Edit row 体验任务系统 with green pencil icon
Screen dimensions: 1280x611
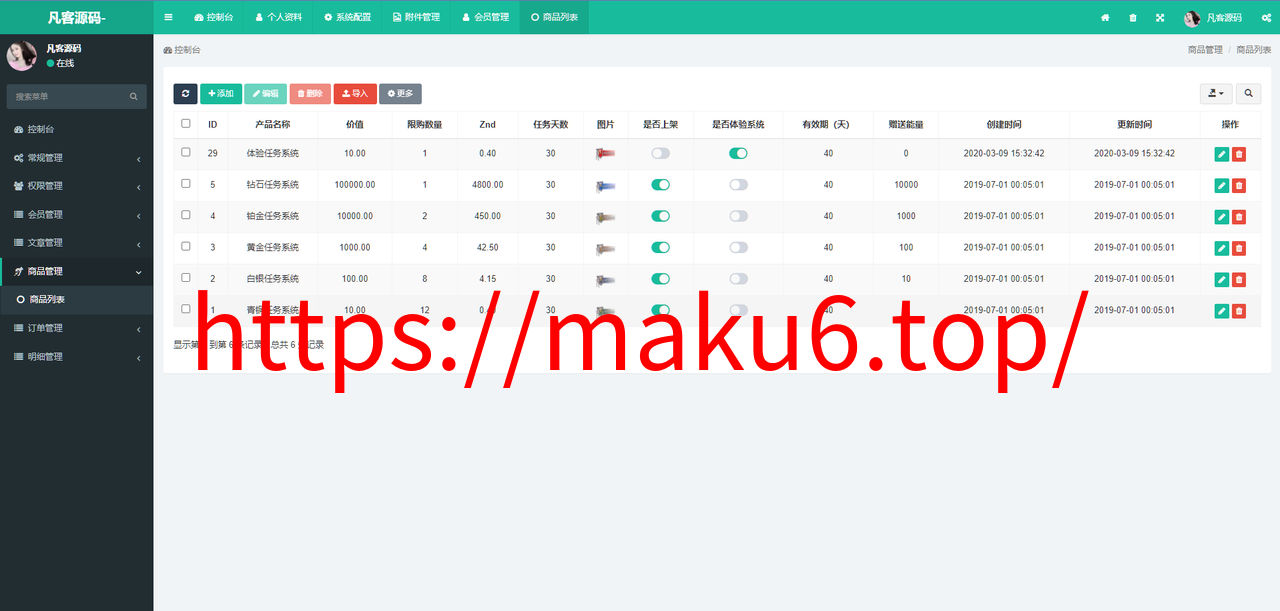[1222, 154]
